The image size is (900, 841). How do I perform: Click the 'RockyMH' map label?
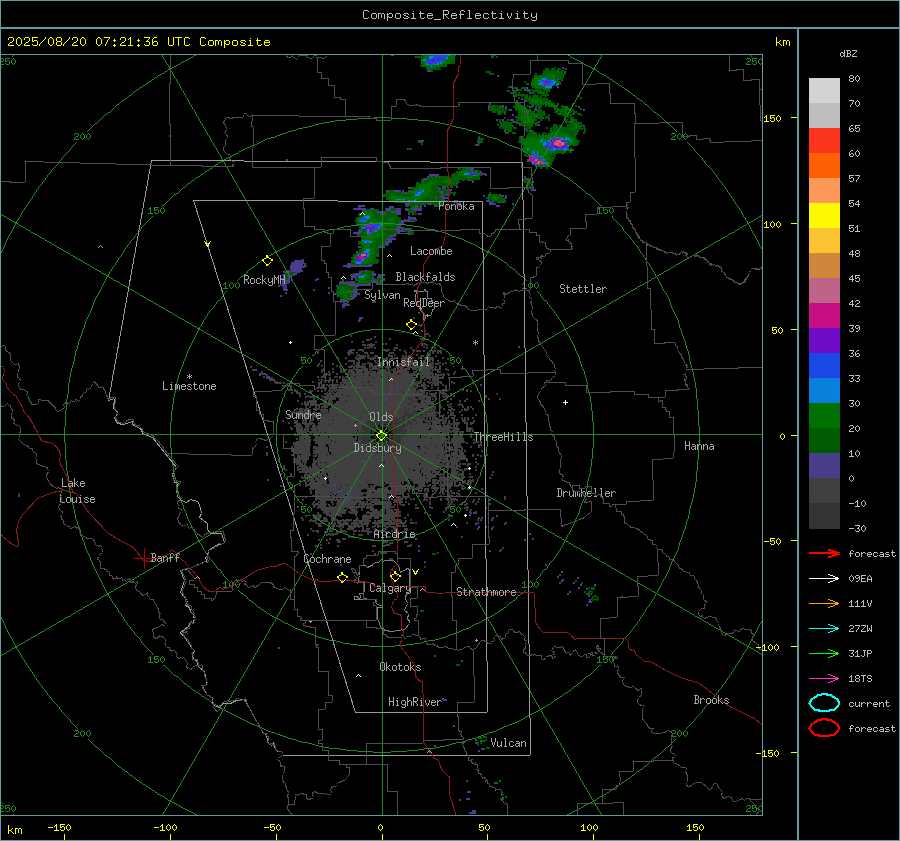coord(264,280)
